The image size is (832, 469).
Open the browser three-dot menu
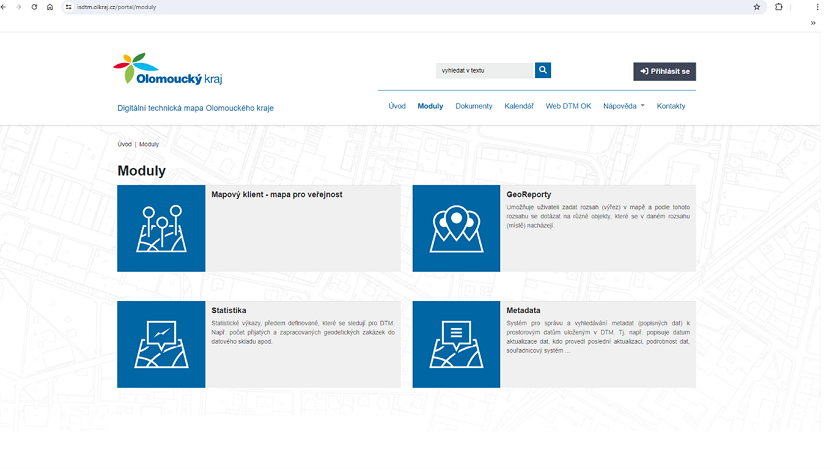click(x=817, y=7)
